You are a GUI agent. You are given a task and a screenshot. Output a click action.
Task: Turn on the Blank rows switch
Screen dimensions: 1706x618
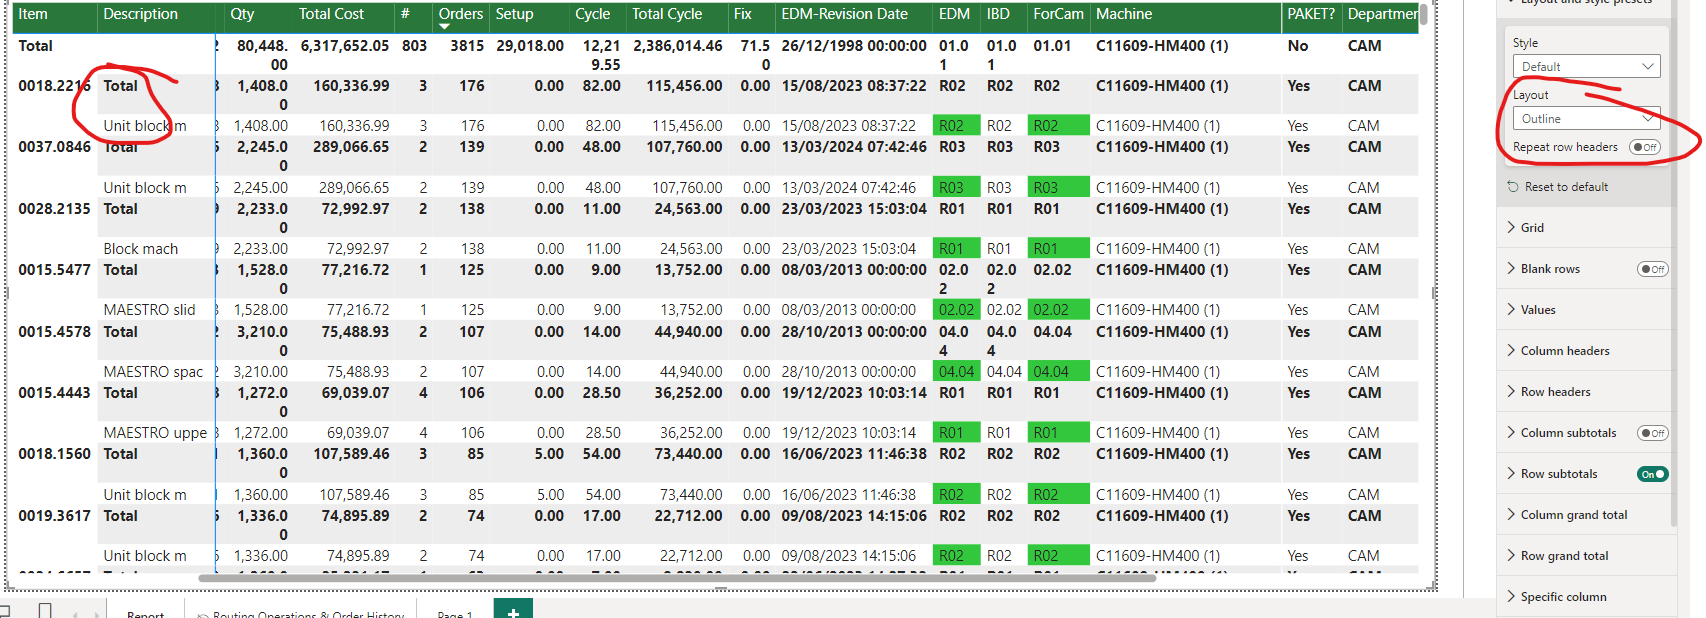1653,269
